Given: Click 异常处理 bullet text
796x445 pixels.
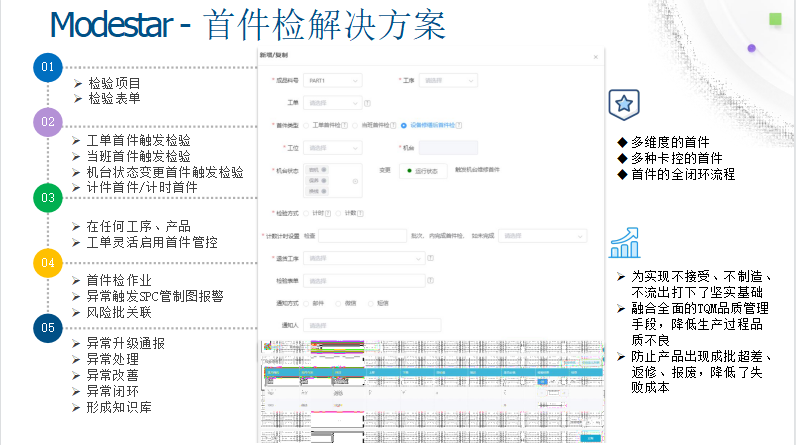Looking at the screenshot, I should pyautogui.click(x=112, y=359).
